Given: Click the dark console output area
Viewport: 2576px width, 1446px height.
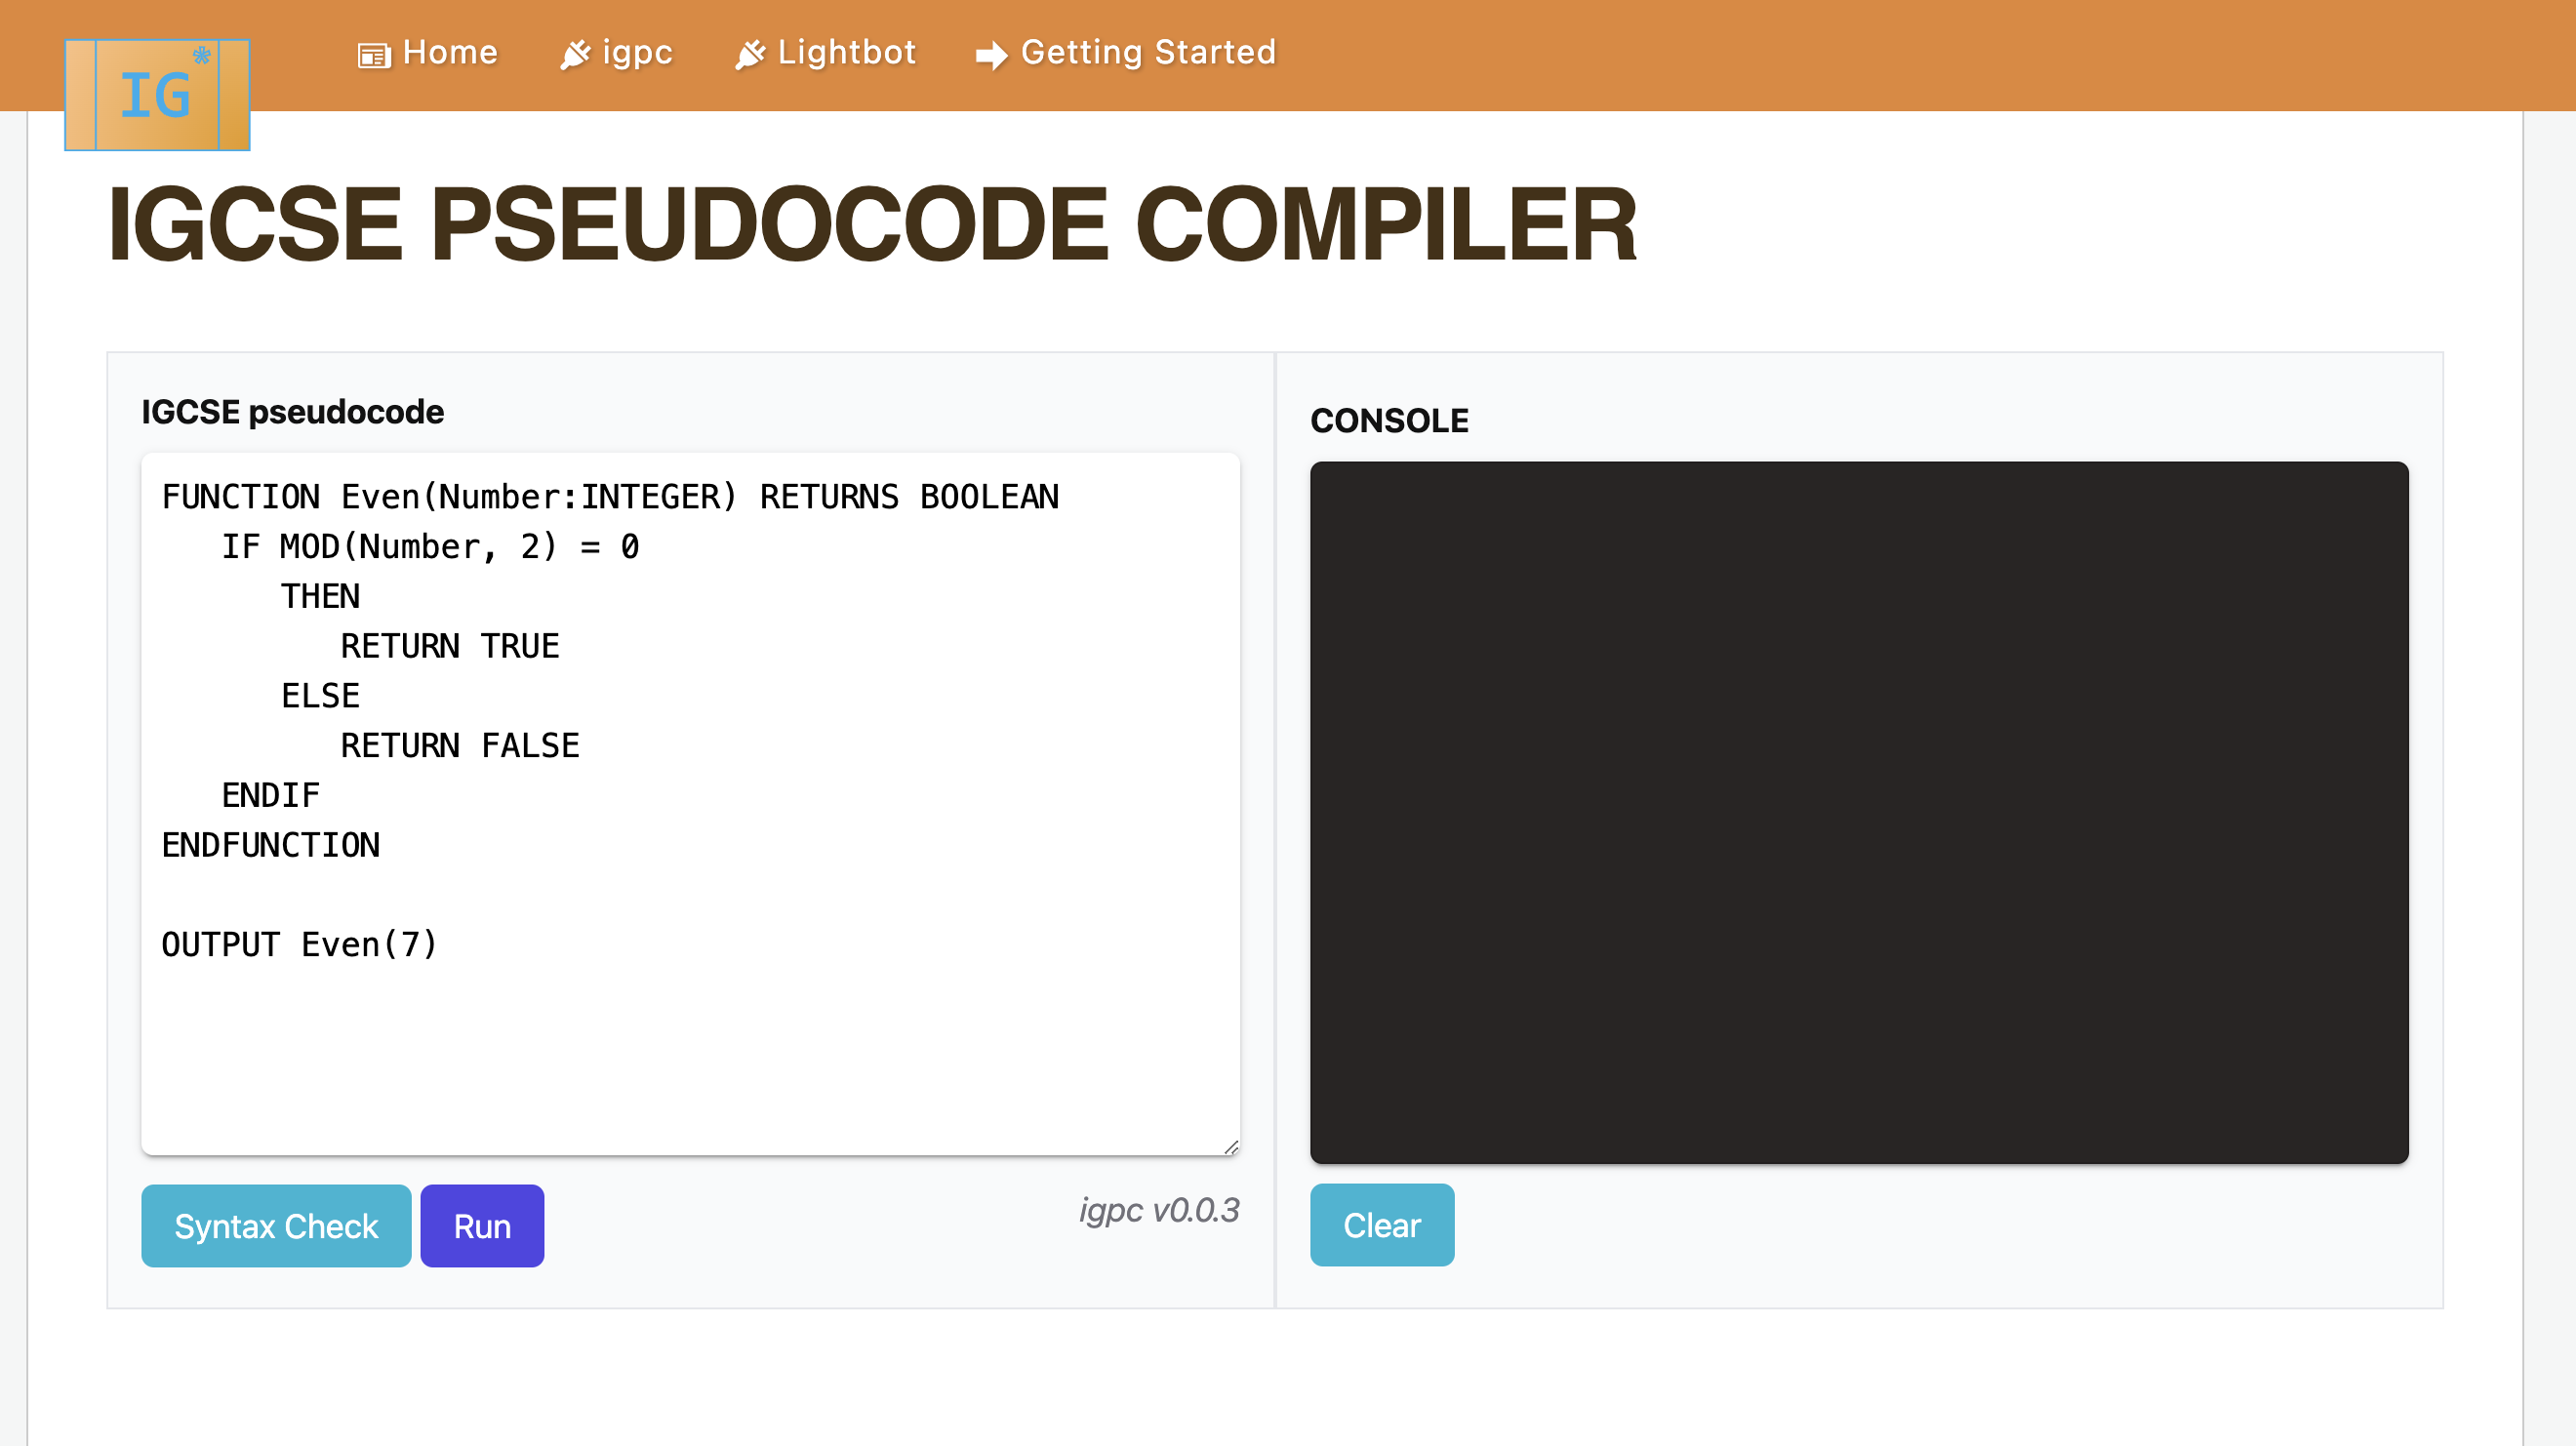Looking at the screenshot, I should point(1859,812).
